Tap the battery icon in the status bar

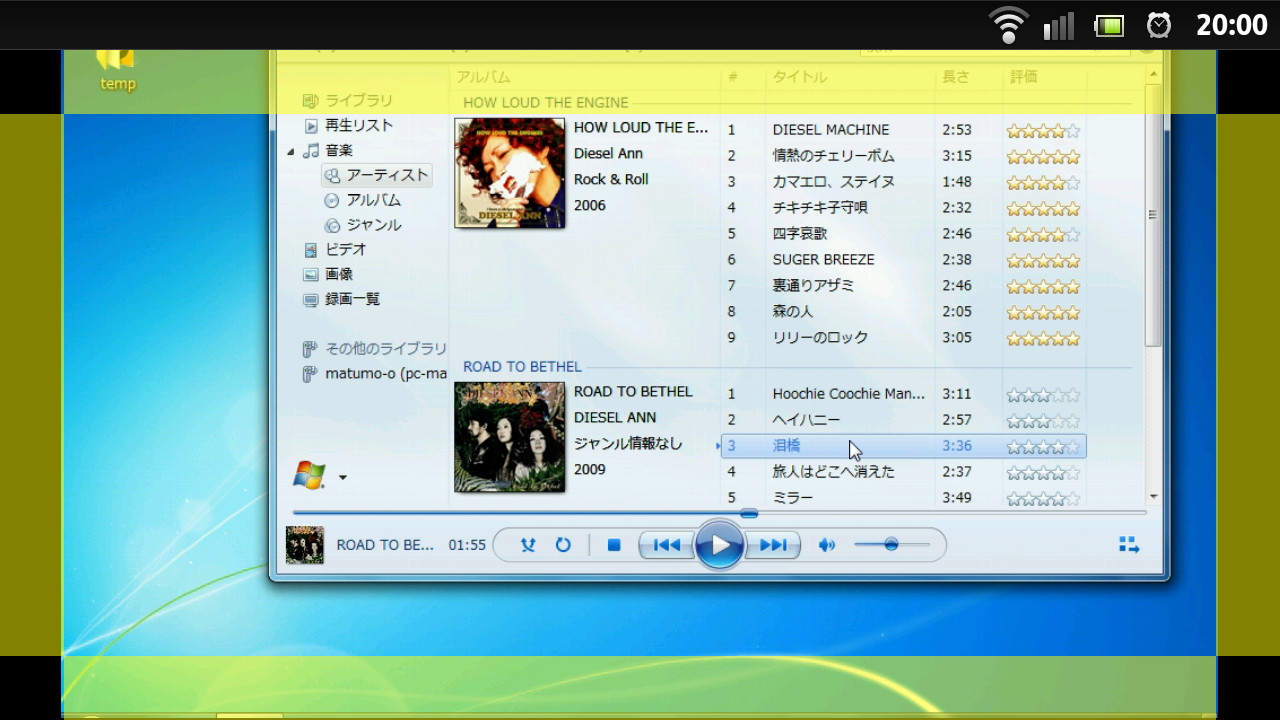tap(1109, 25)
